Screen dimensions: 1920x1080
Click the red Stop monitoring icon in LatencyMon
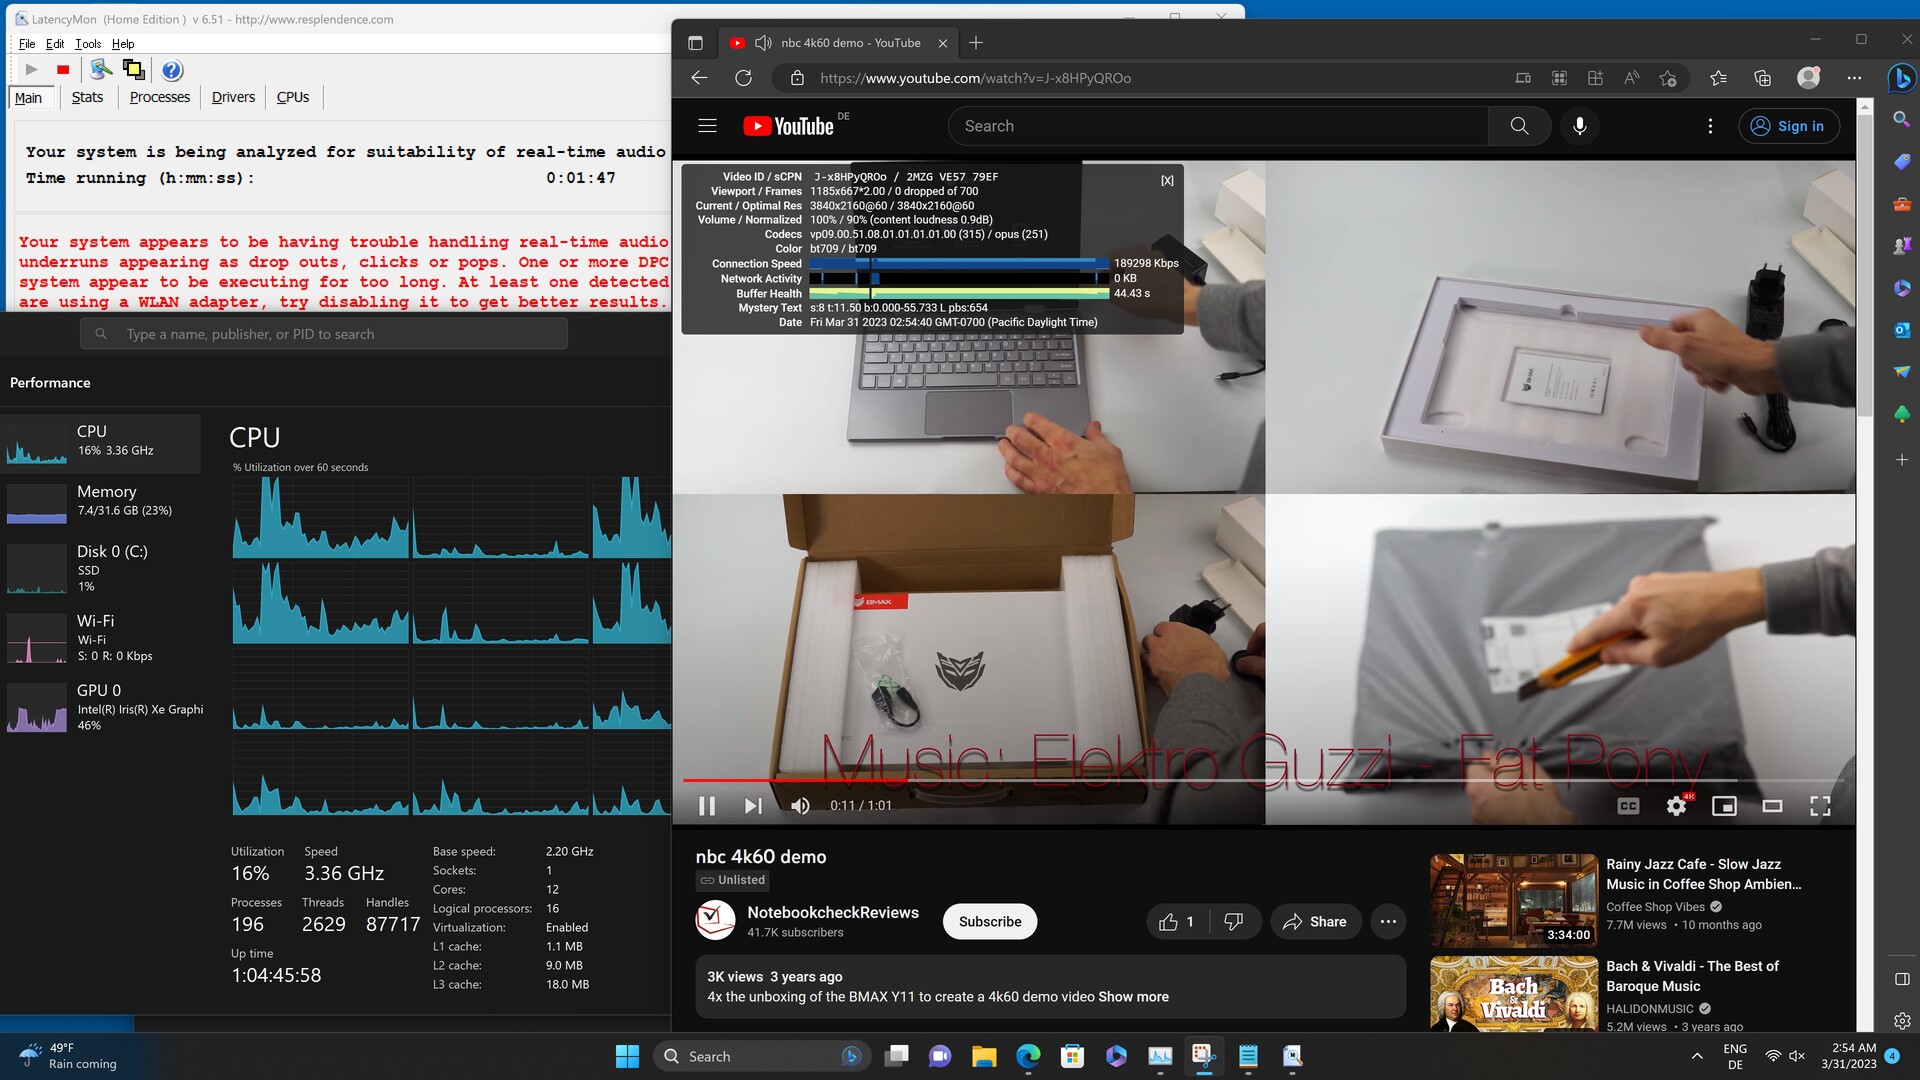coord(63,70)
